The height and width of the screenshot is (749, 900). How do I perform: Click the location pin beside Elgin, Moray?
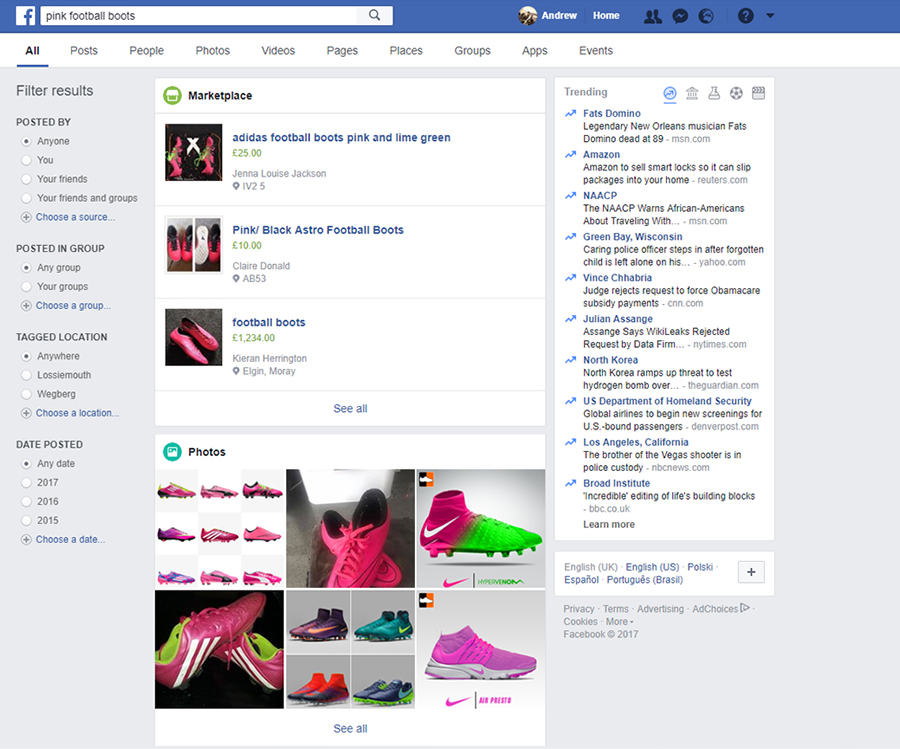236,371
